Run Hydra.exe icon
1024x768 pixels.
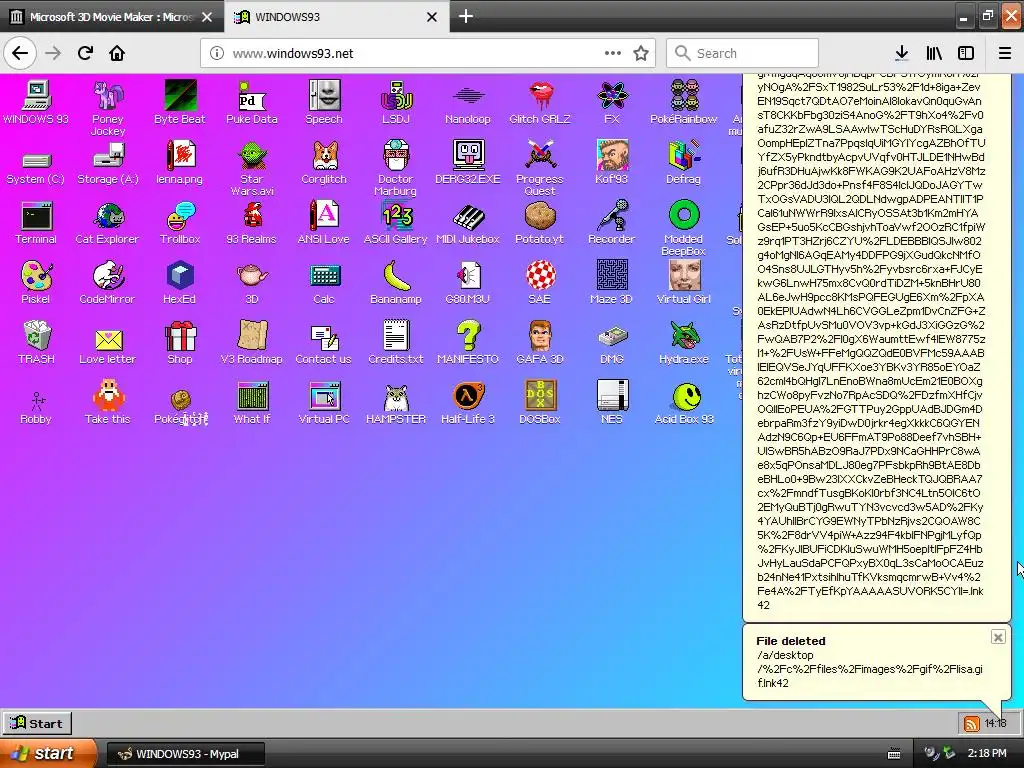[x=684, y=336]
